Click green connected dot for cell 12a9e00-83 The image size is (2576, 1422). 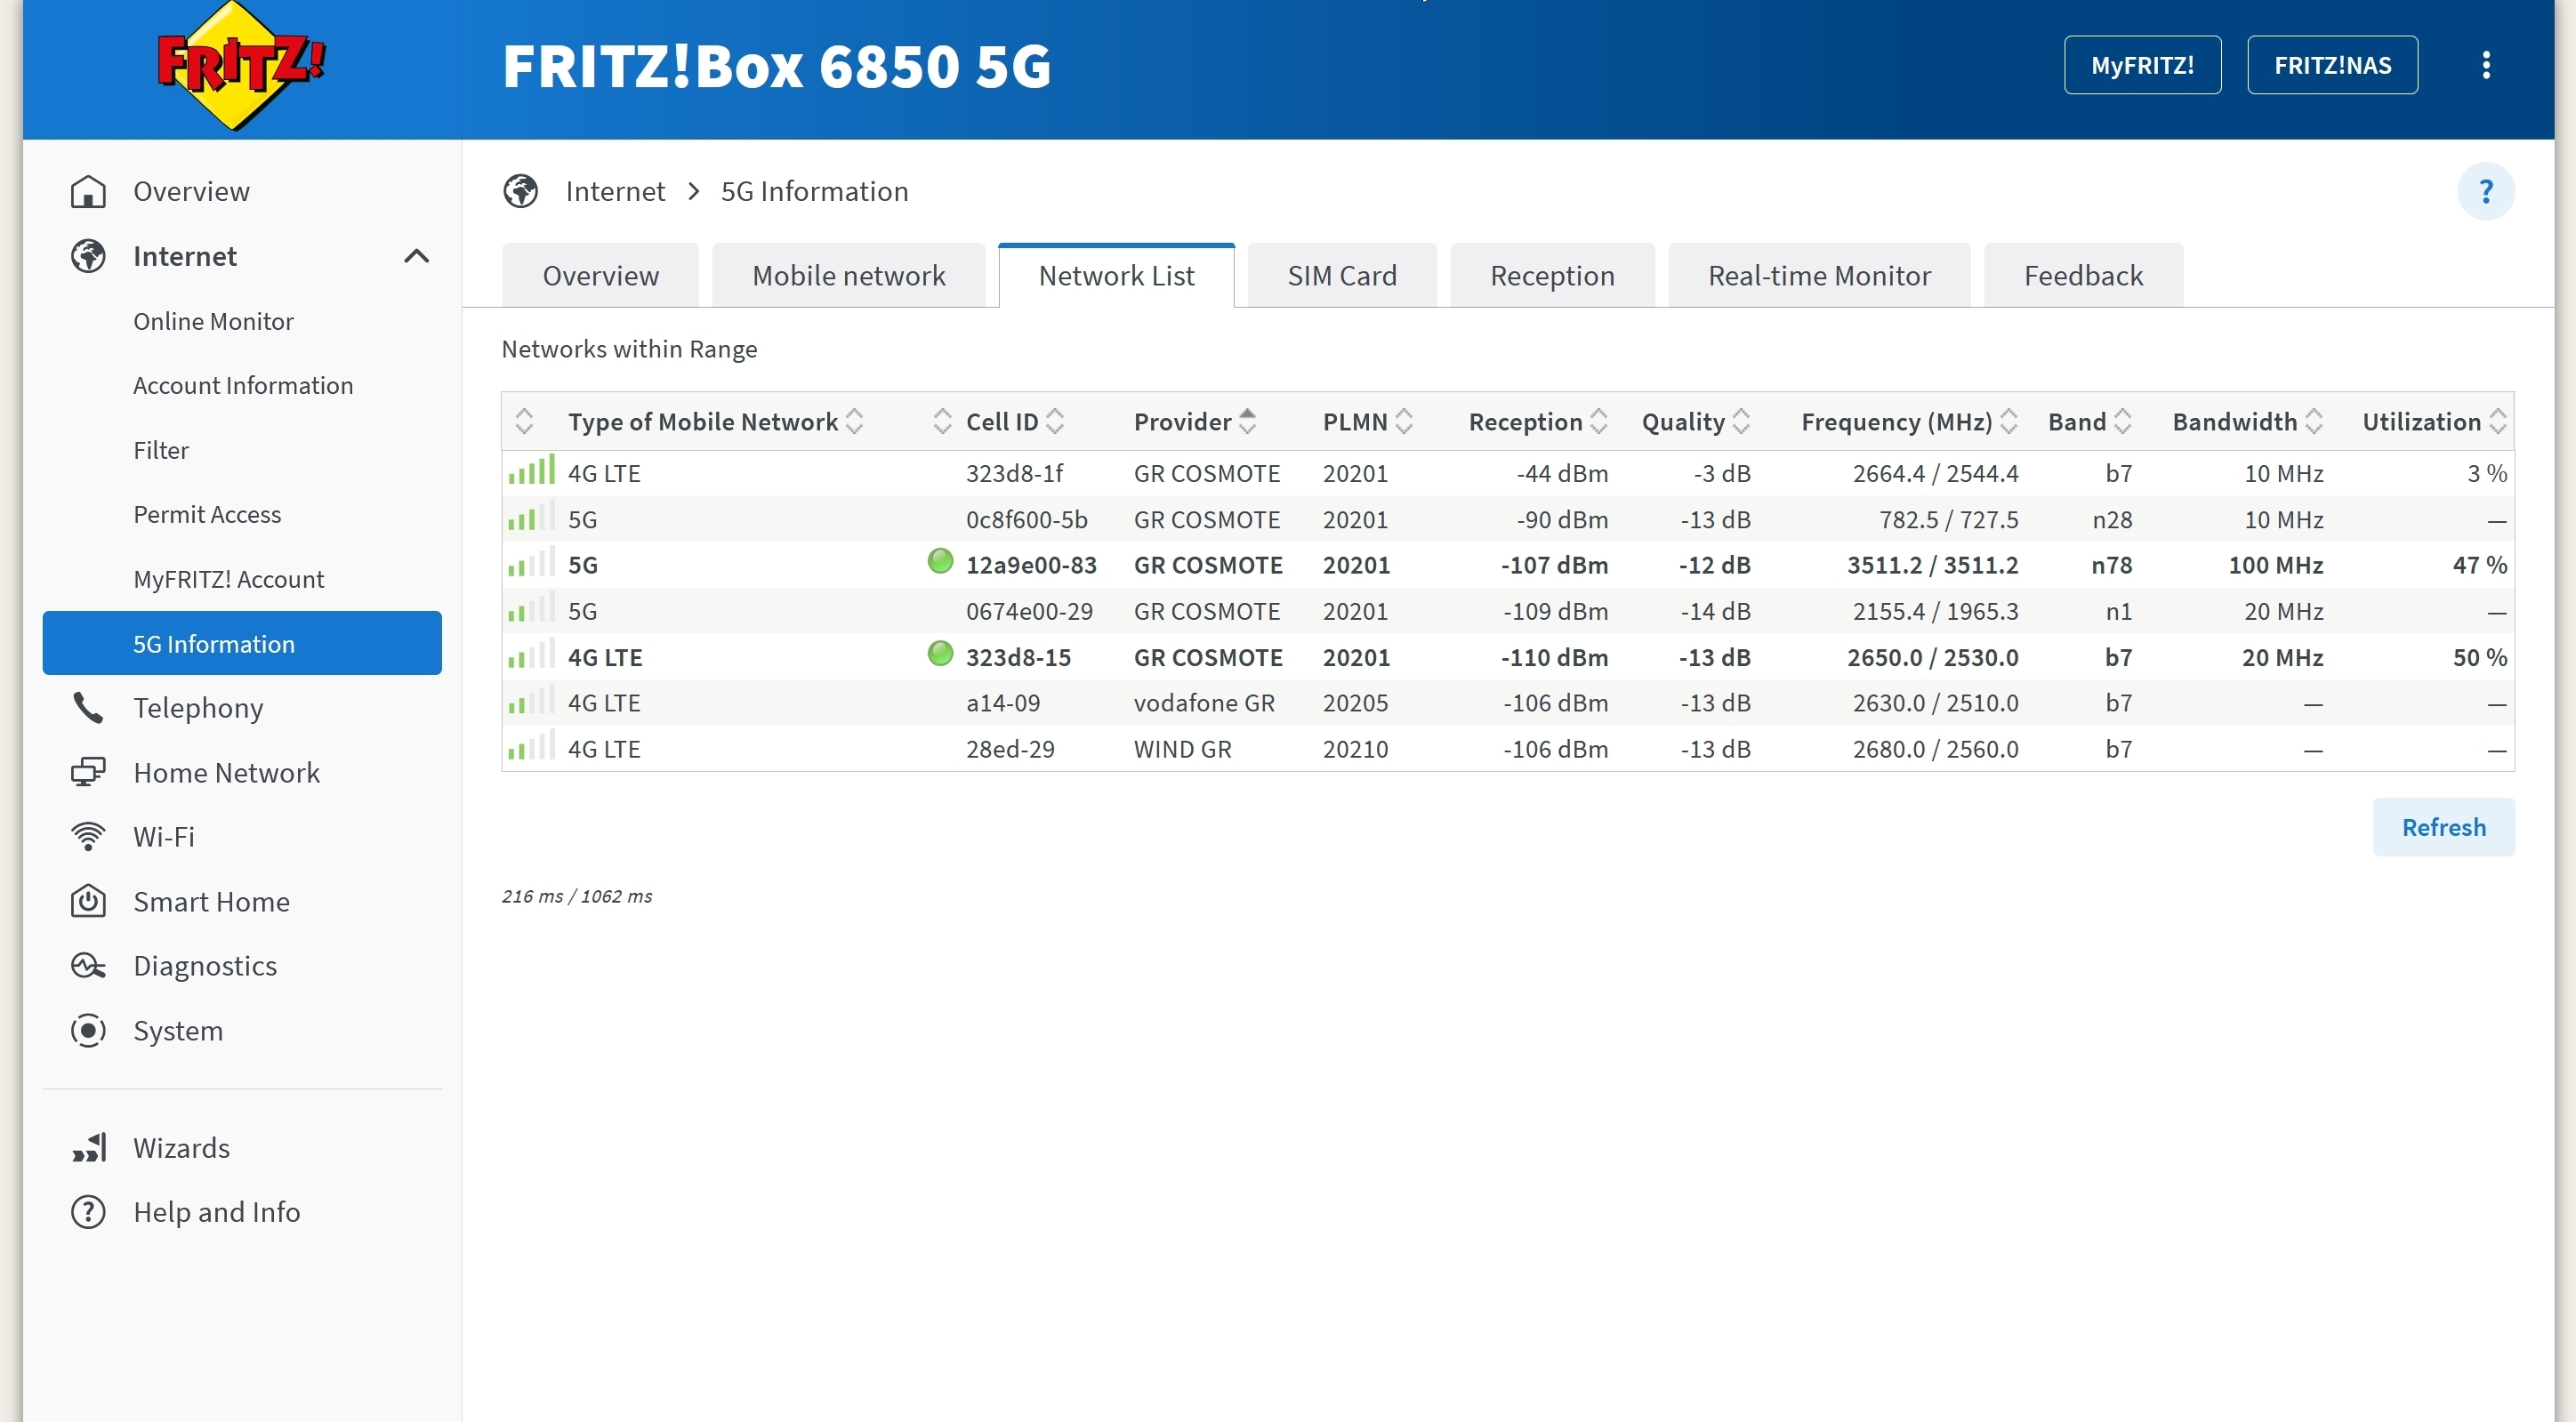[x=940, y=561]
